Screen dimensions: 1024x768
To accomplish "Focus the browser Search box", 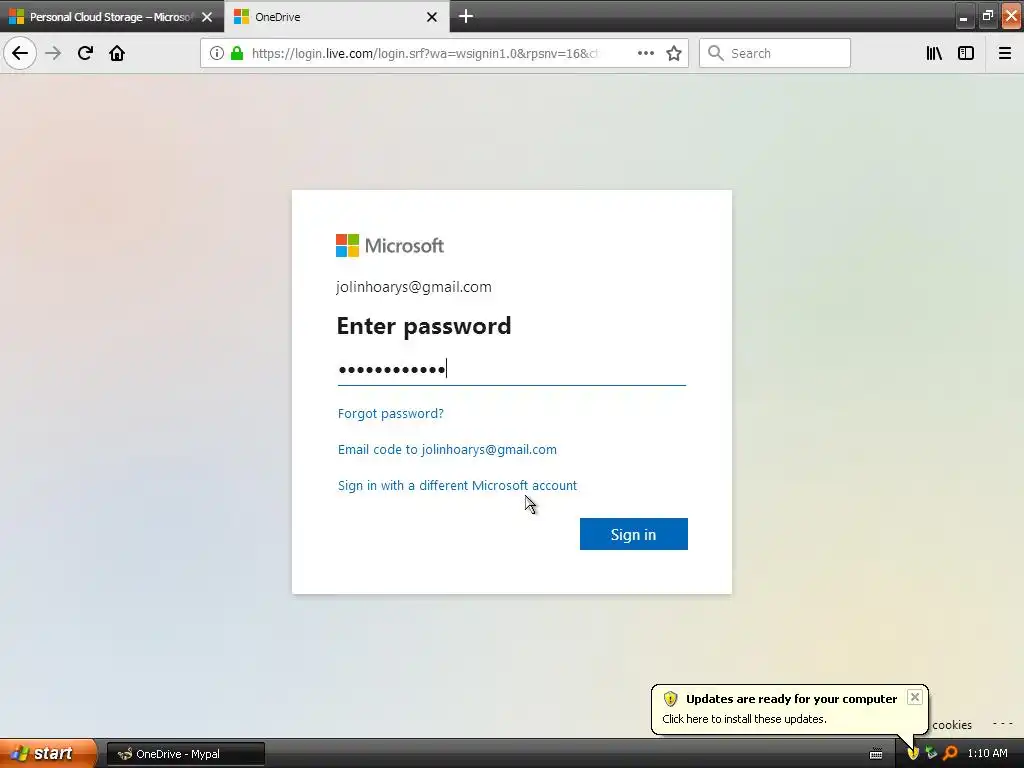I will [x=775, y=53].
